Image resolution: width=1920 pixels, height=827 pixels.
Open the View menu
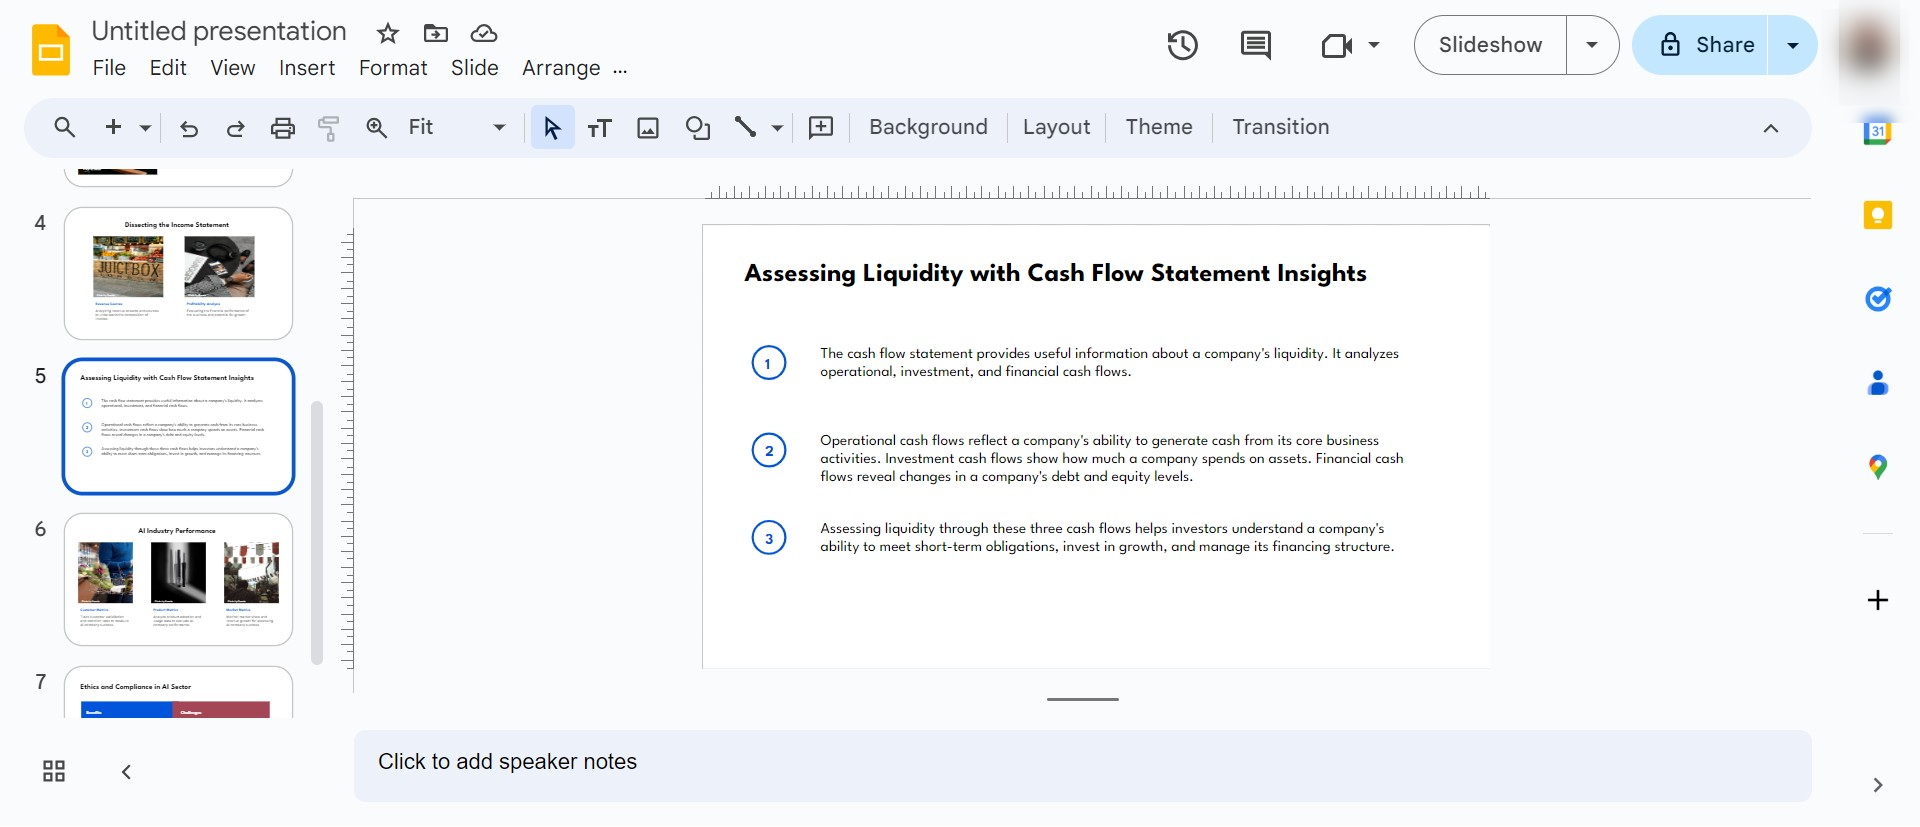233,68
